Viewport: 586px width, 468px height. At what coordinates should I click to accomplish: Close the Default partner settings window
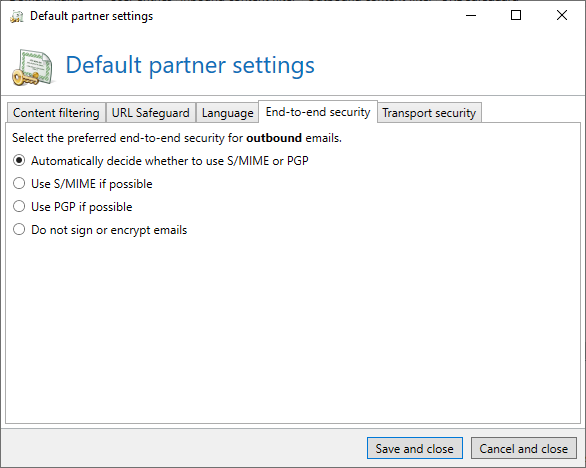click(x=562, y=15)
